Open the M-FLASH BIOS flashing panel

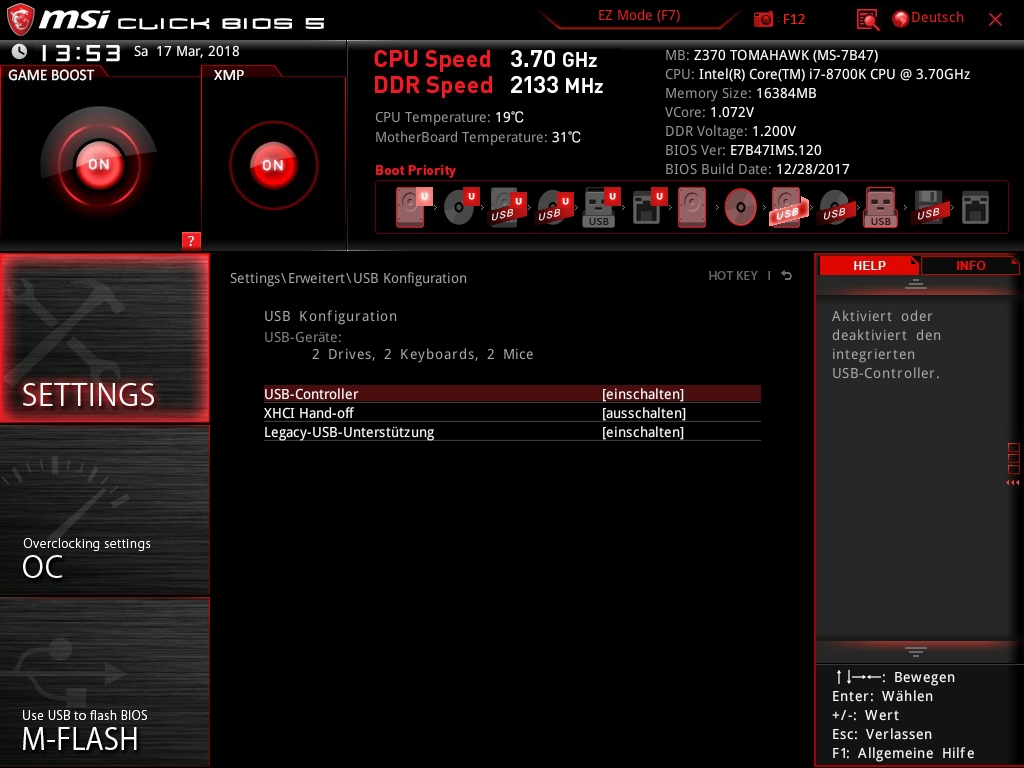click(104, 682)
